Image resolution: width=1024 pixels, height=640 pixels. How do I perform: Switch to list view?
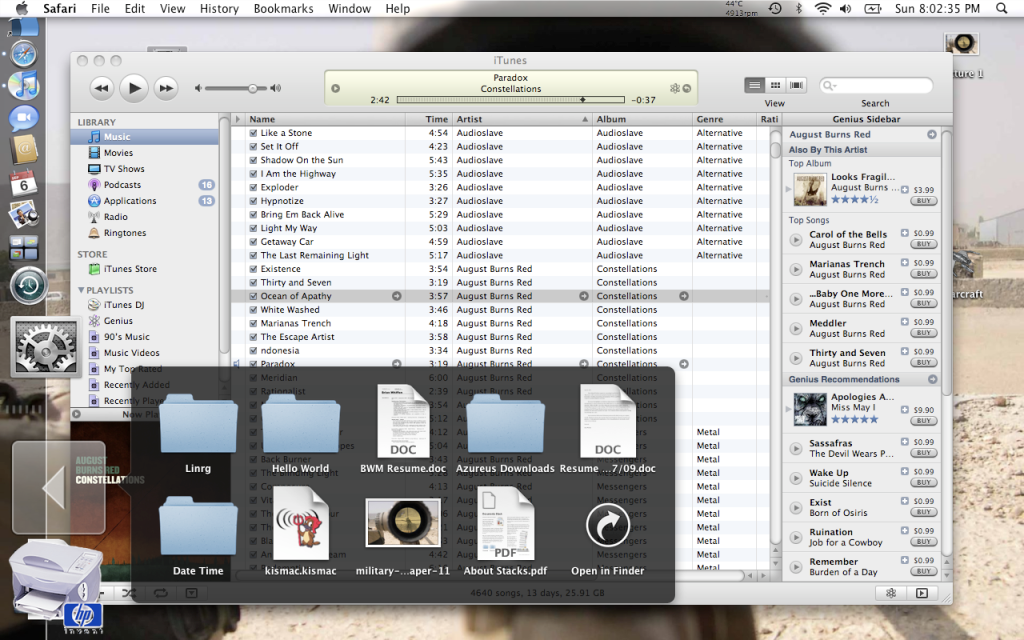tap(754, 85)
